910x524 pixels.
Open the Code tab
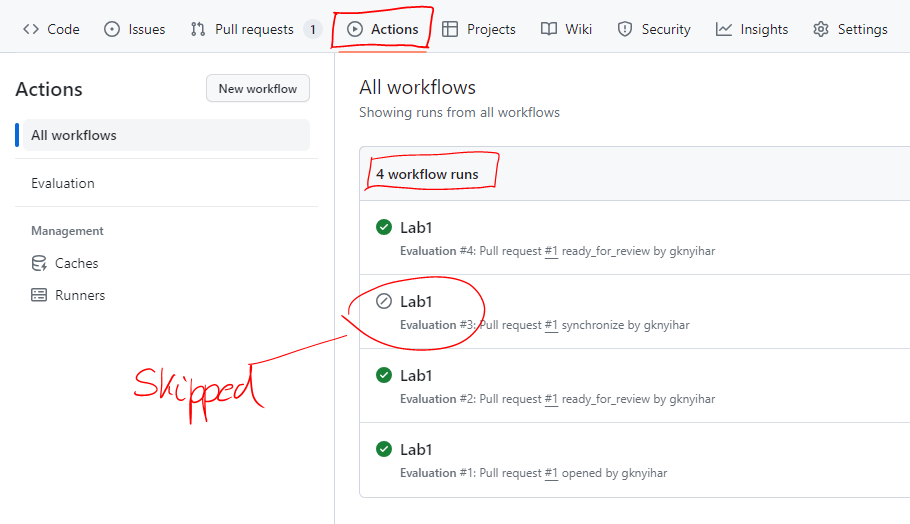(51, 29)
